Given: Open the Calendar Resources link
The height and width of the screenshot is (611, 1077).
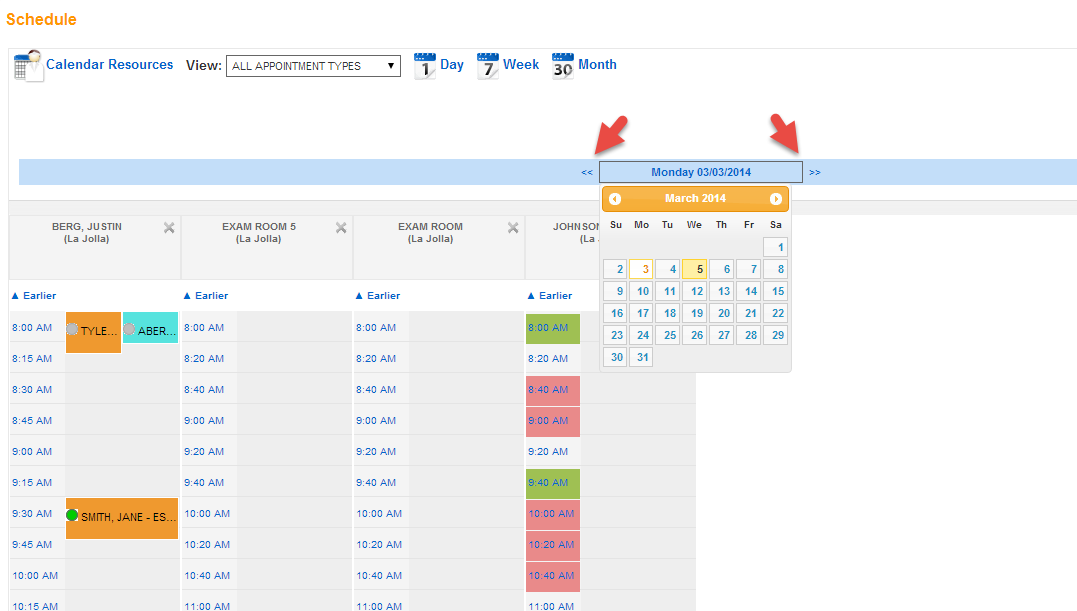Looking at the screenshot, I should (x=110, y=65).
